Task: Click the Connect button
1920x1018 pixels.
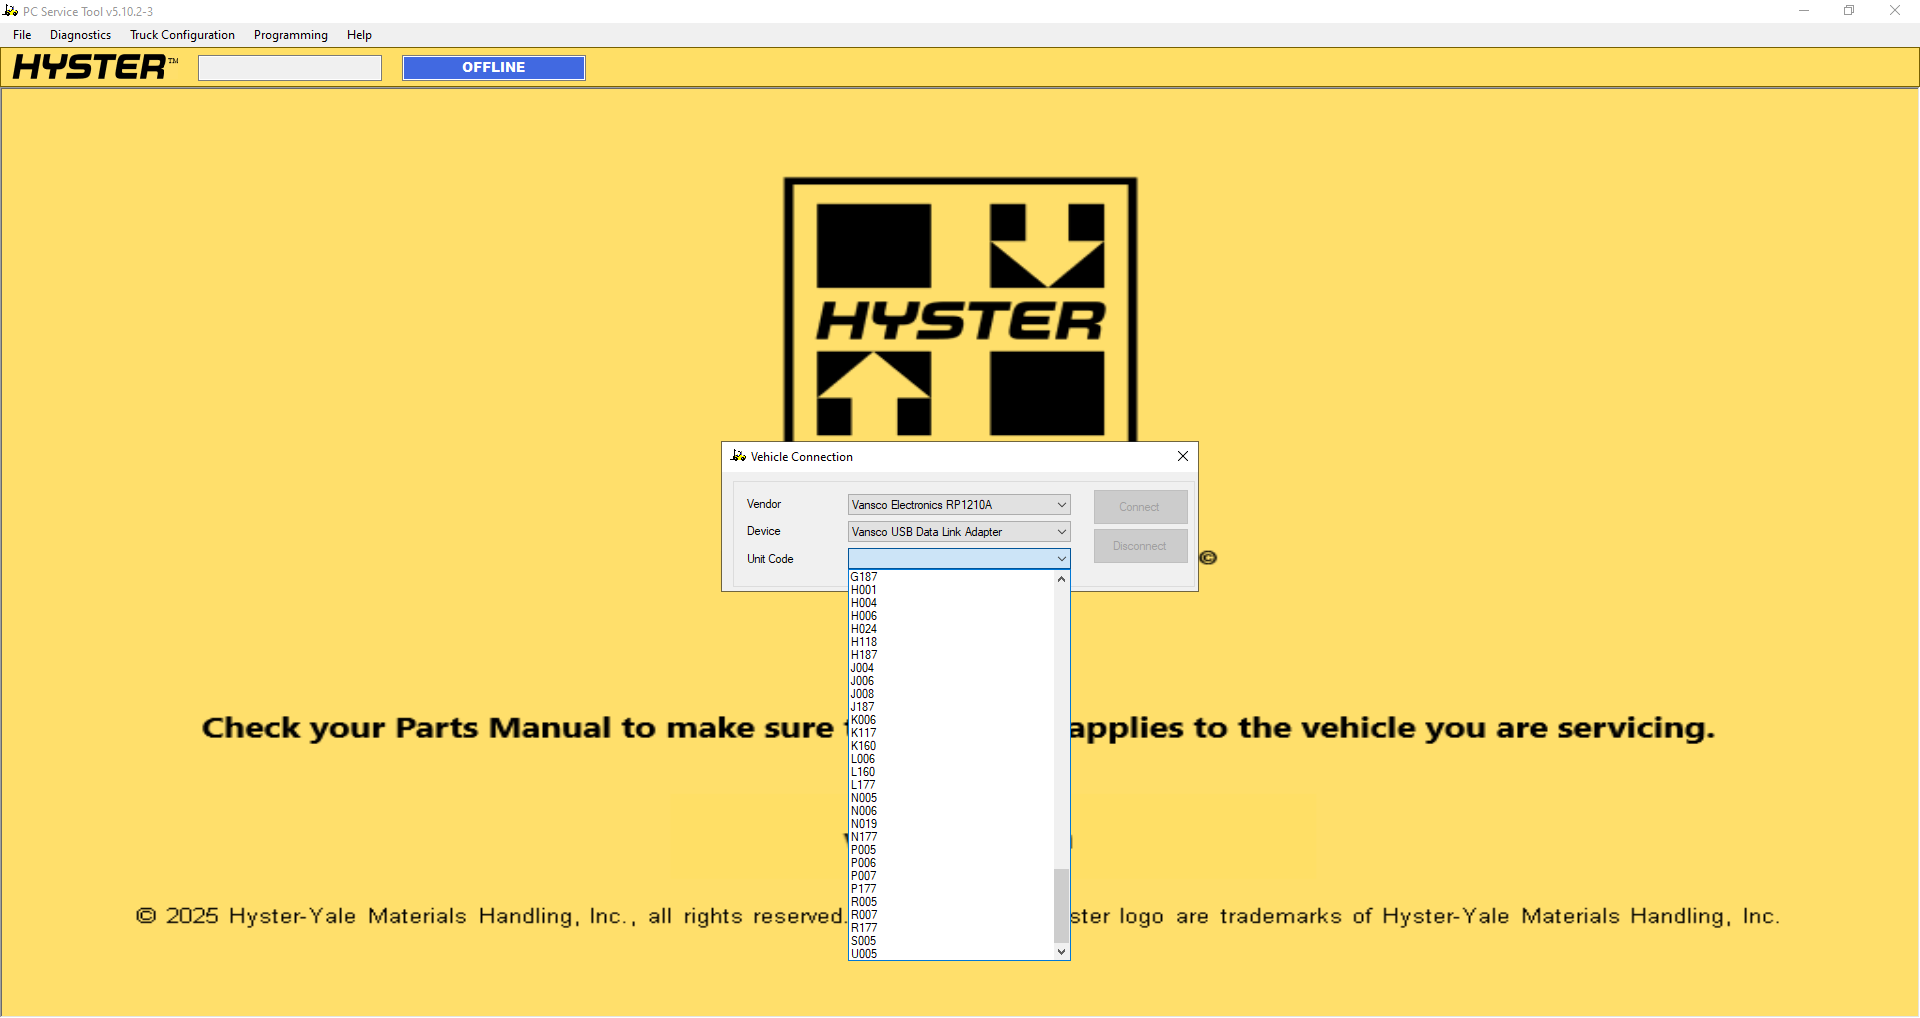Action: (1140, 507)
